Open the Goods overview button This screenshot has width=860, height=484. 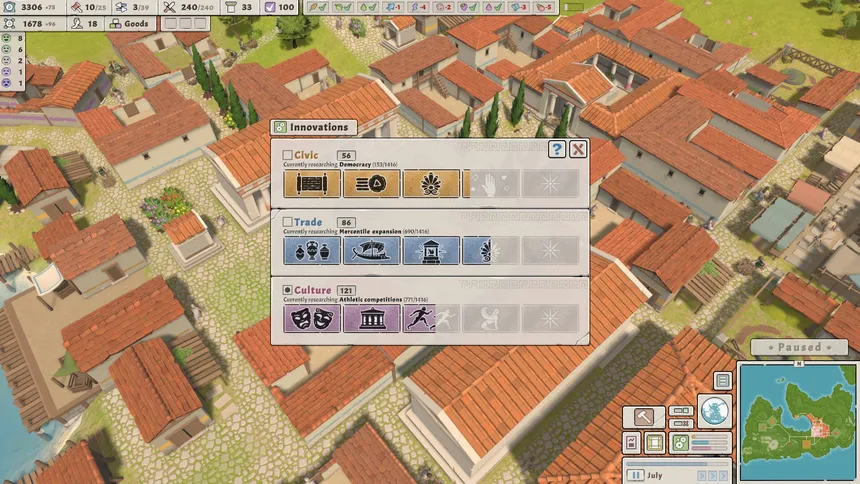(x=130, y=24)
